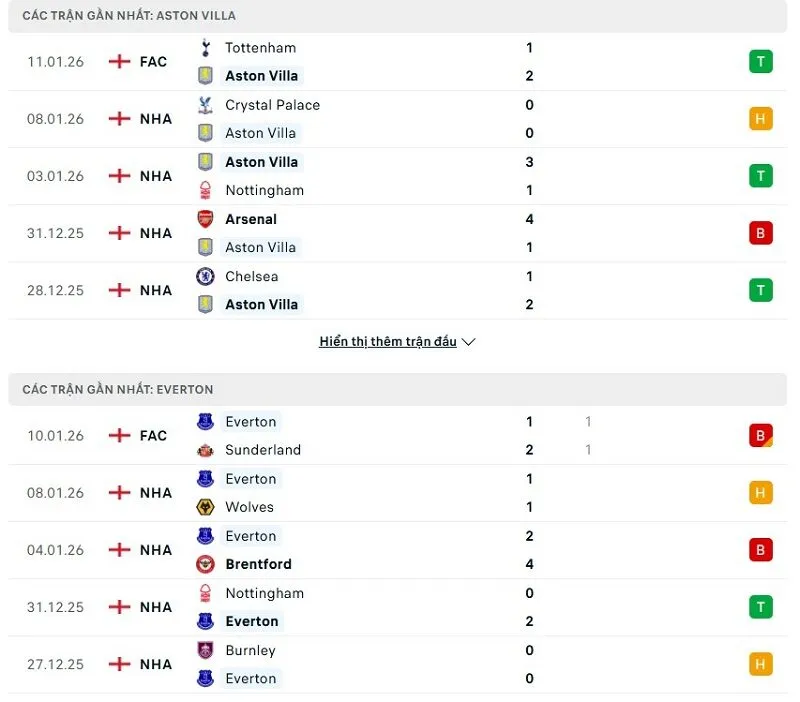Click the Burnley club crest icon
The image size is (800, 702).
tap(205, 650)
